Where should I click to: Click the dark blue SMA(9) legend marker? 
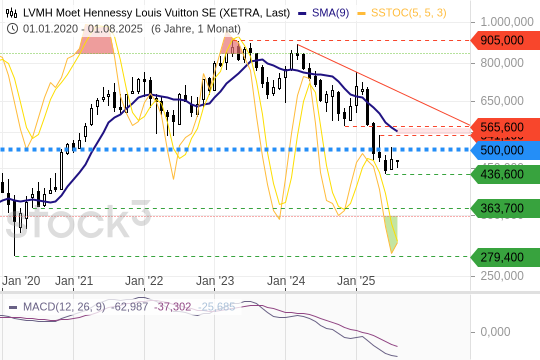(302, 13)
